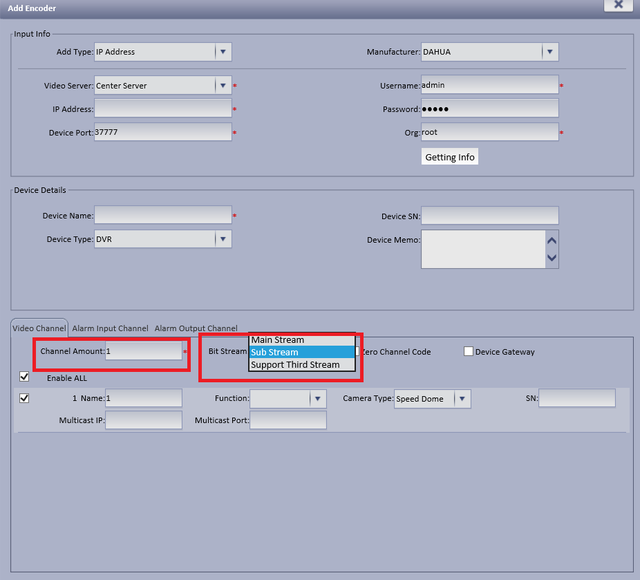Click the Zero Channel Code label
Screen dimensions: 640x580
396,352
